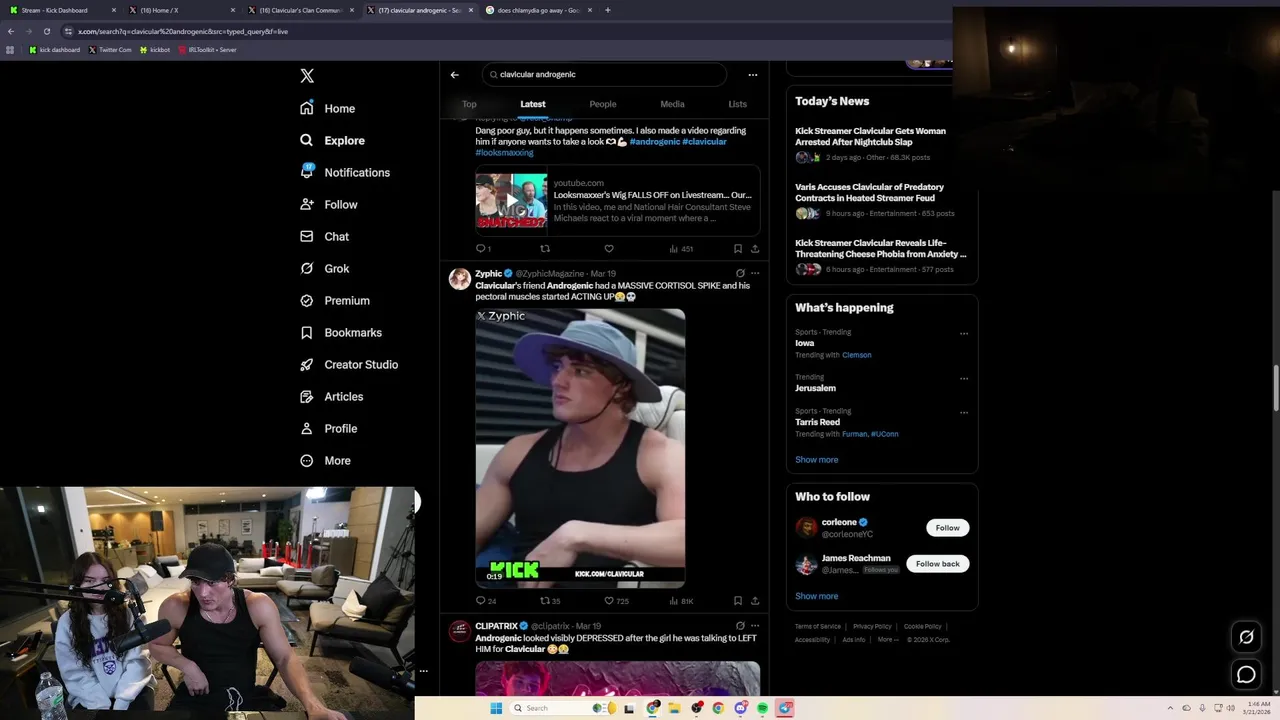This screenshot has width=1280, height=720.
Task: Open Windows Start menu
Action: tap(495, 708)
